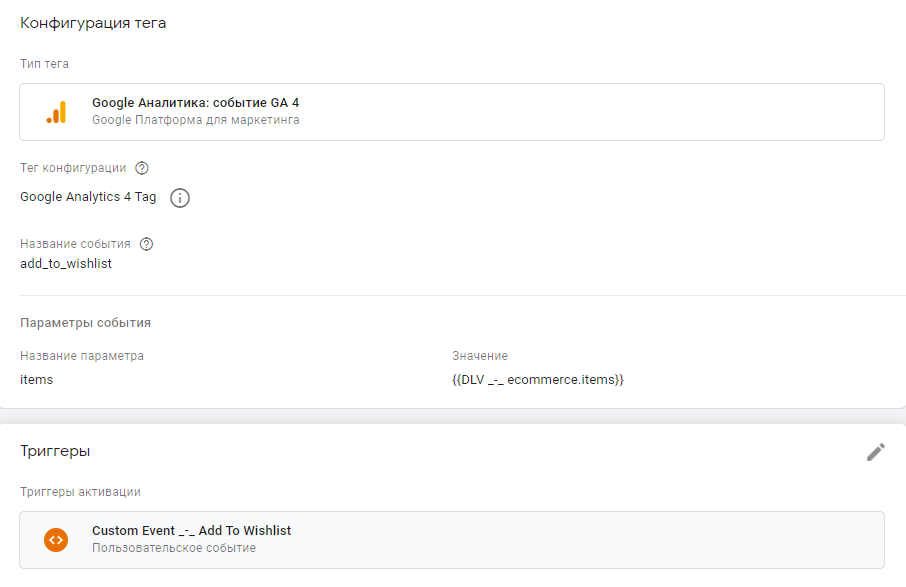Click the orange custom event trigger icon
Viewport: 906px width, 587px height.
[x=56, y=540]
